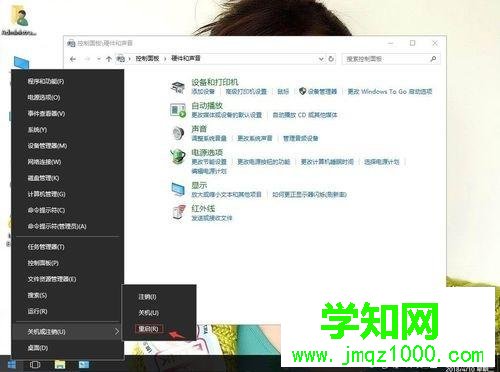The image size is (500, 372).
Task: Click the printer icon beside 设备和打印机
Action: [178, 87]
